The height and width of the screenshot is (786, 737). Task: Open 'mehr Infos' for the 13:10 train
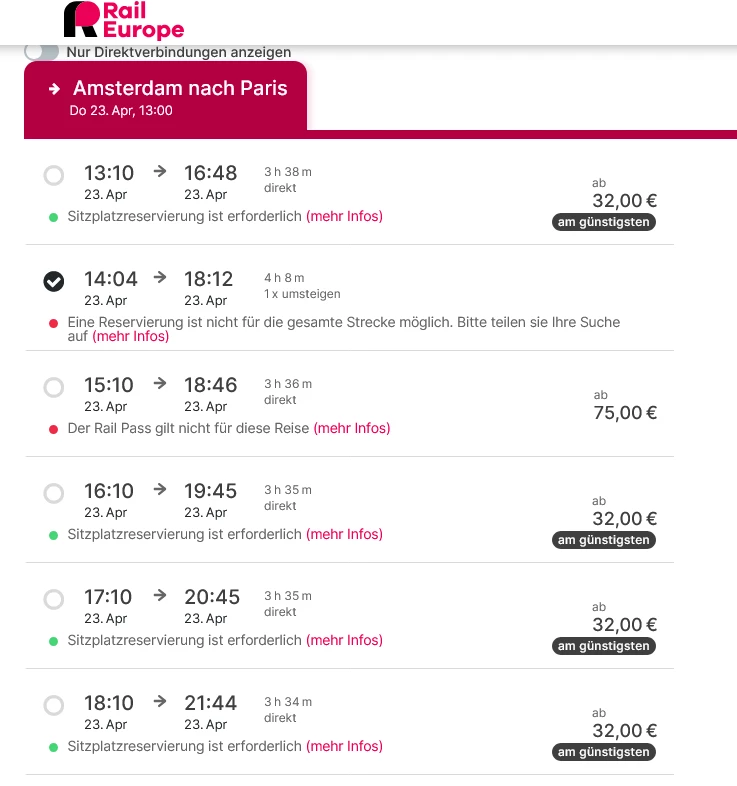click(344, 216)
